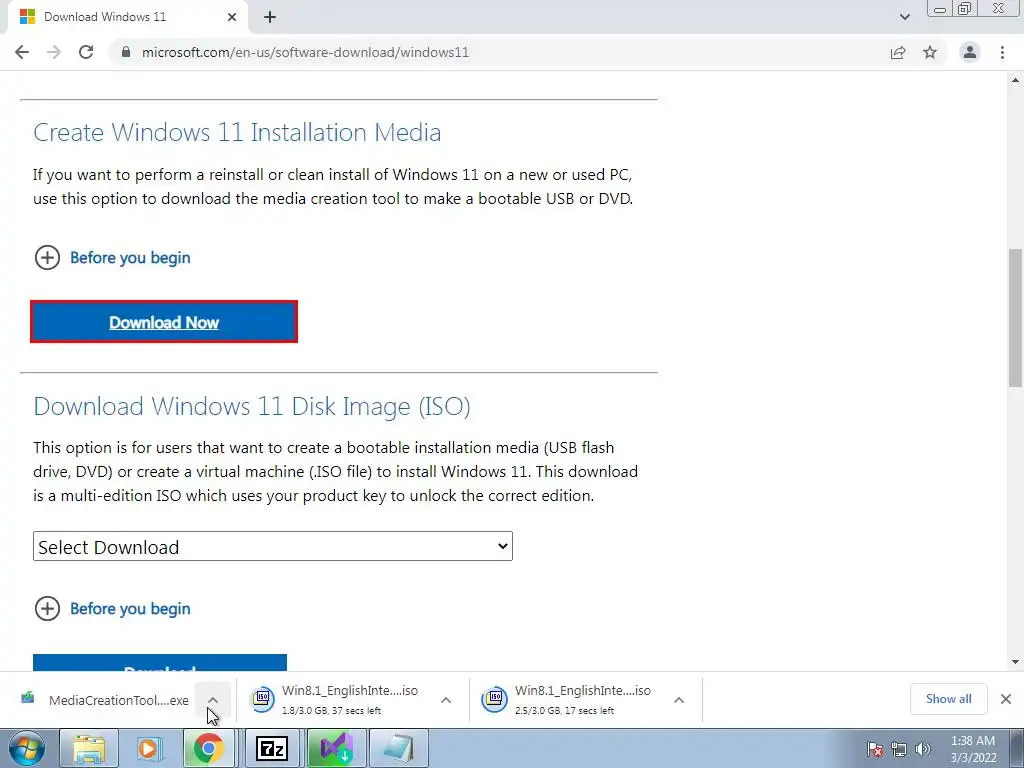Switch to the Download Windows 11 tab
Screen dimensions: 1024x768
(x=127, y=17)
